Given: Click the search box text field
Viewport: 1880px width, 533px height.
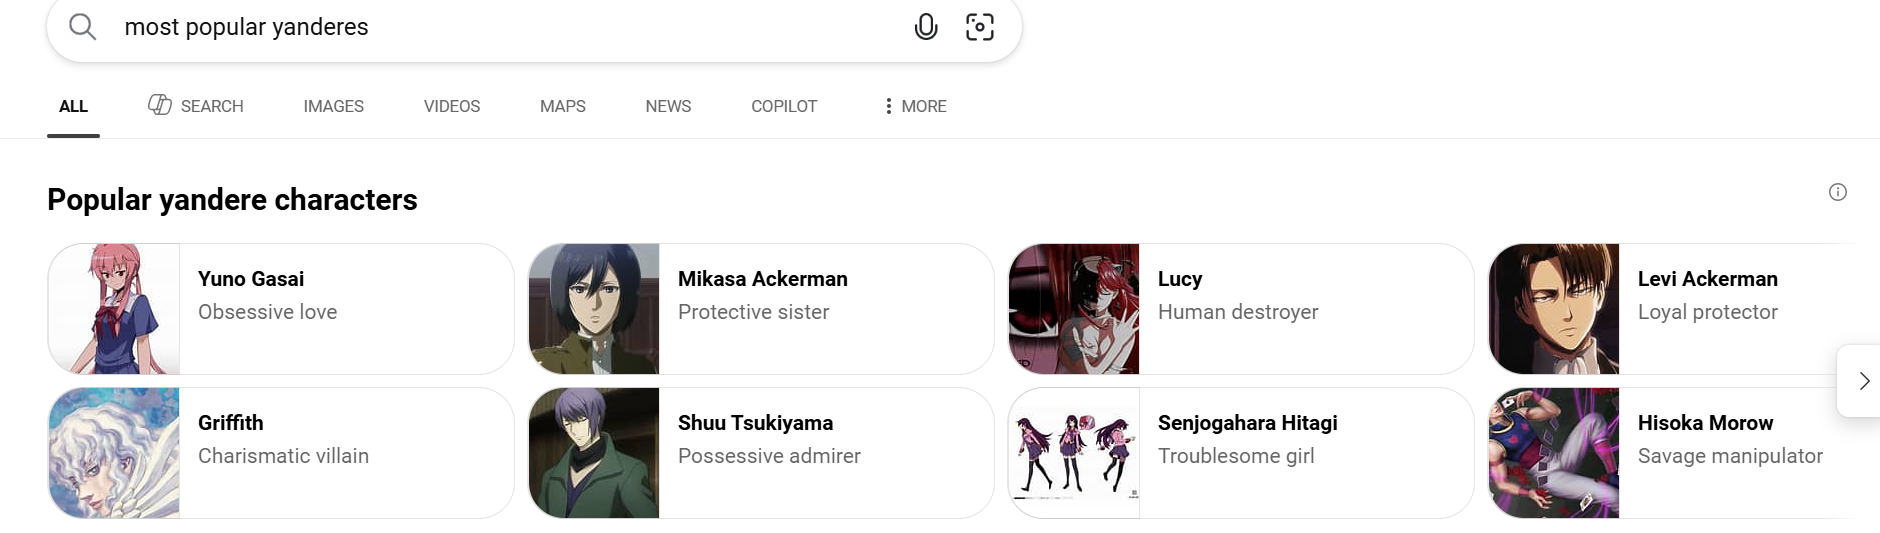Looking at the screenshot, I should click(500, 27).
